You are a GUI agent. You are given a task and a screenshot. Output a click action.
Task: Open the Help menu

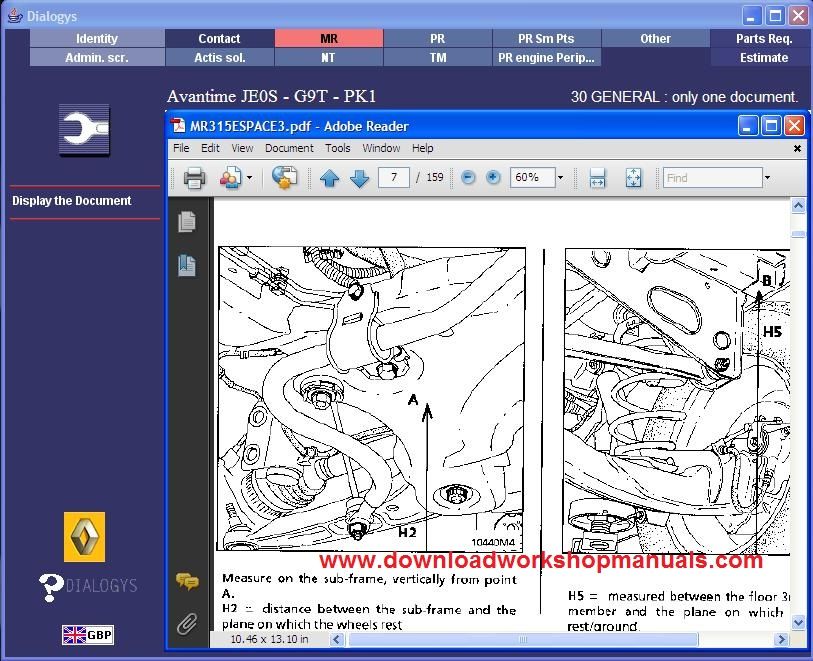pos(423,148)
